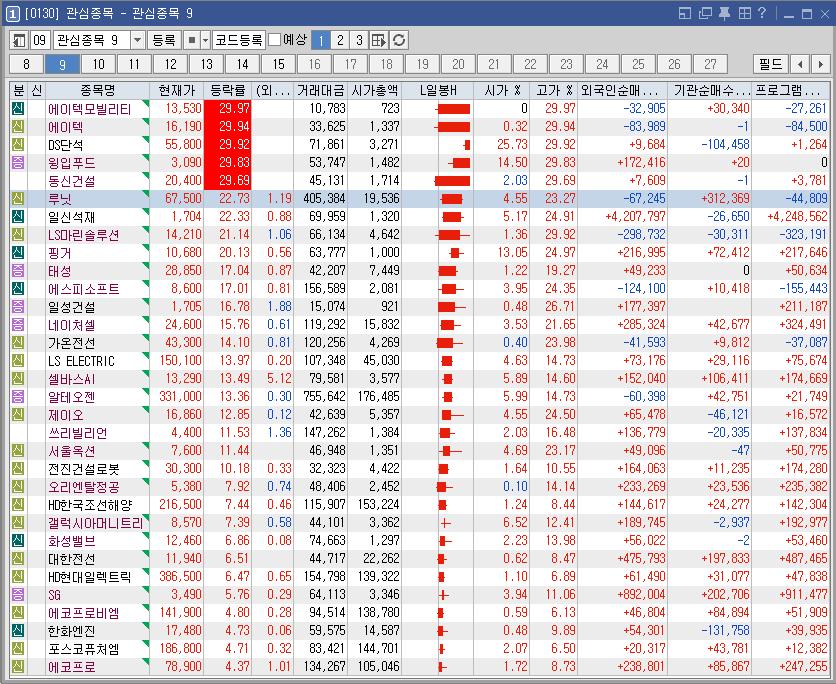Sort by the 기관순매수 column header
The height and width of the screenshot is (684, 836).
710,91
